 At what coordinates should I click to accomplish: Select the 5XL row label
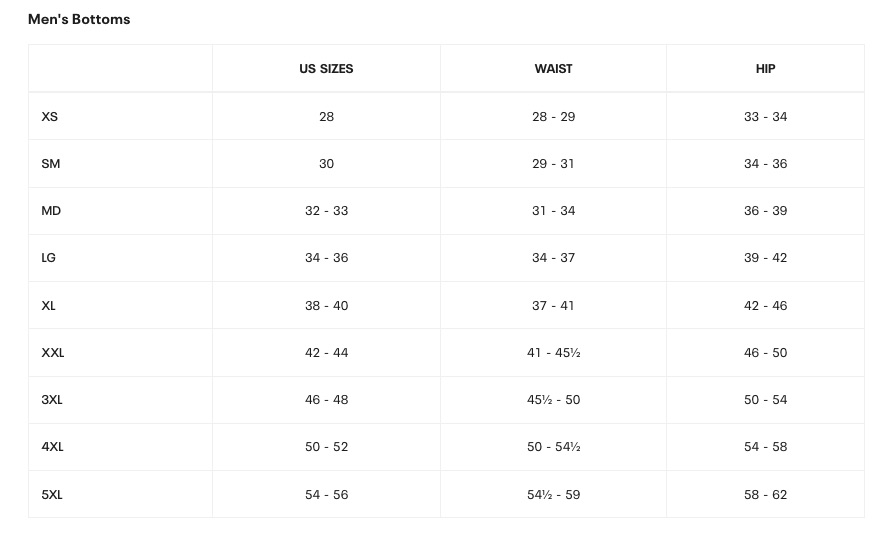52,495
